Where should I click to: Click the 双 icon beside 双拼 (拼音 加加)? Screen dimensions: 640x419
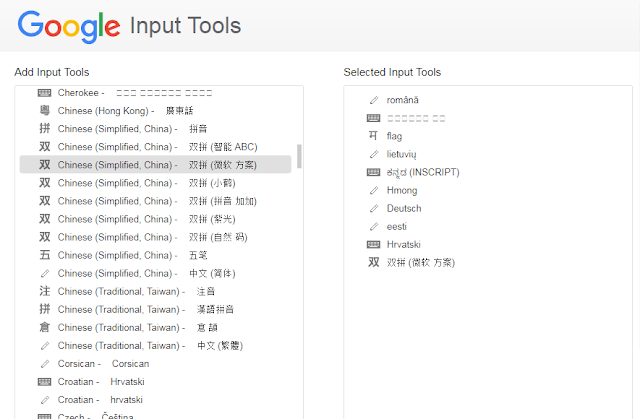[44, 201]
